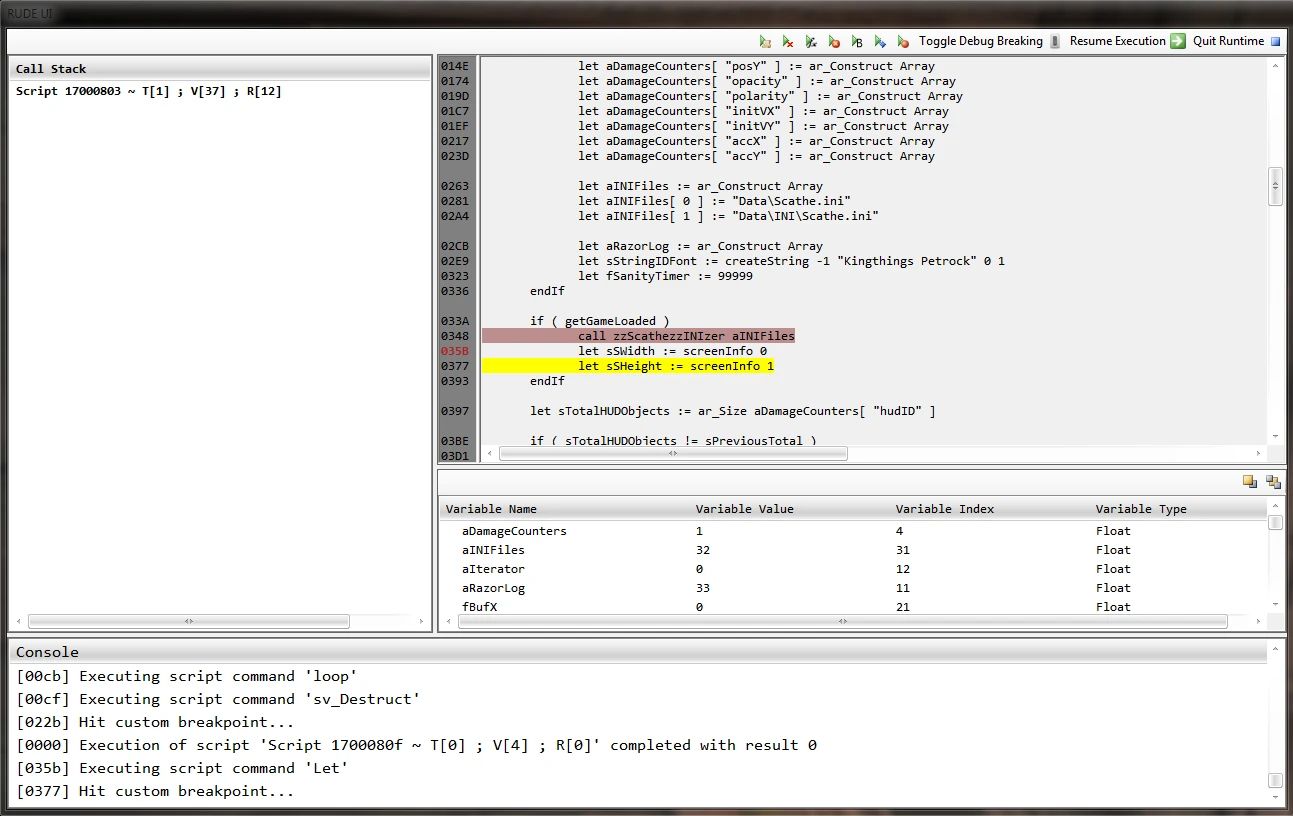
Task: Click Quit Runtime to stop debugging
Action: pyautogui.click(x=1227, y=41)
